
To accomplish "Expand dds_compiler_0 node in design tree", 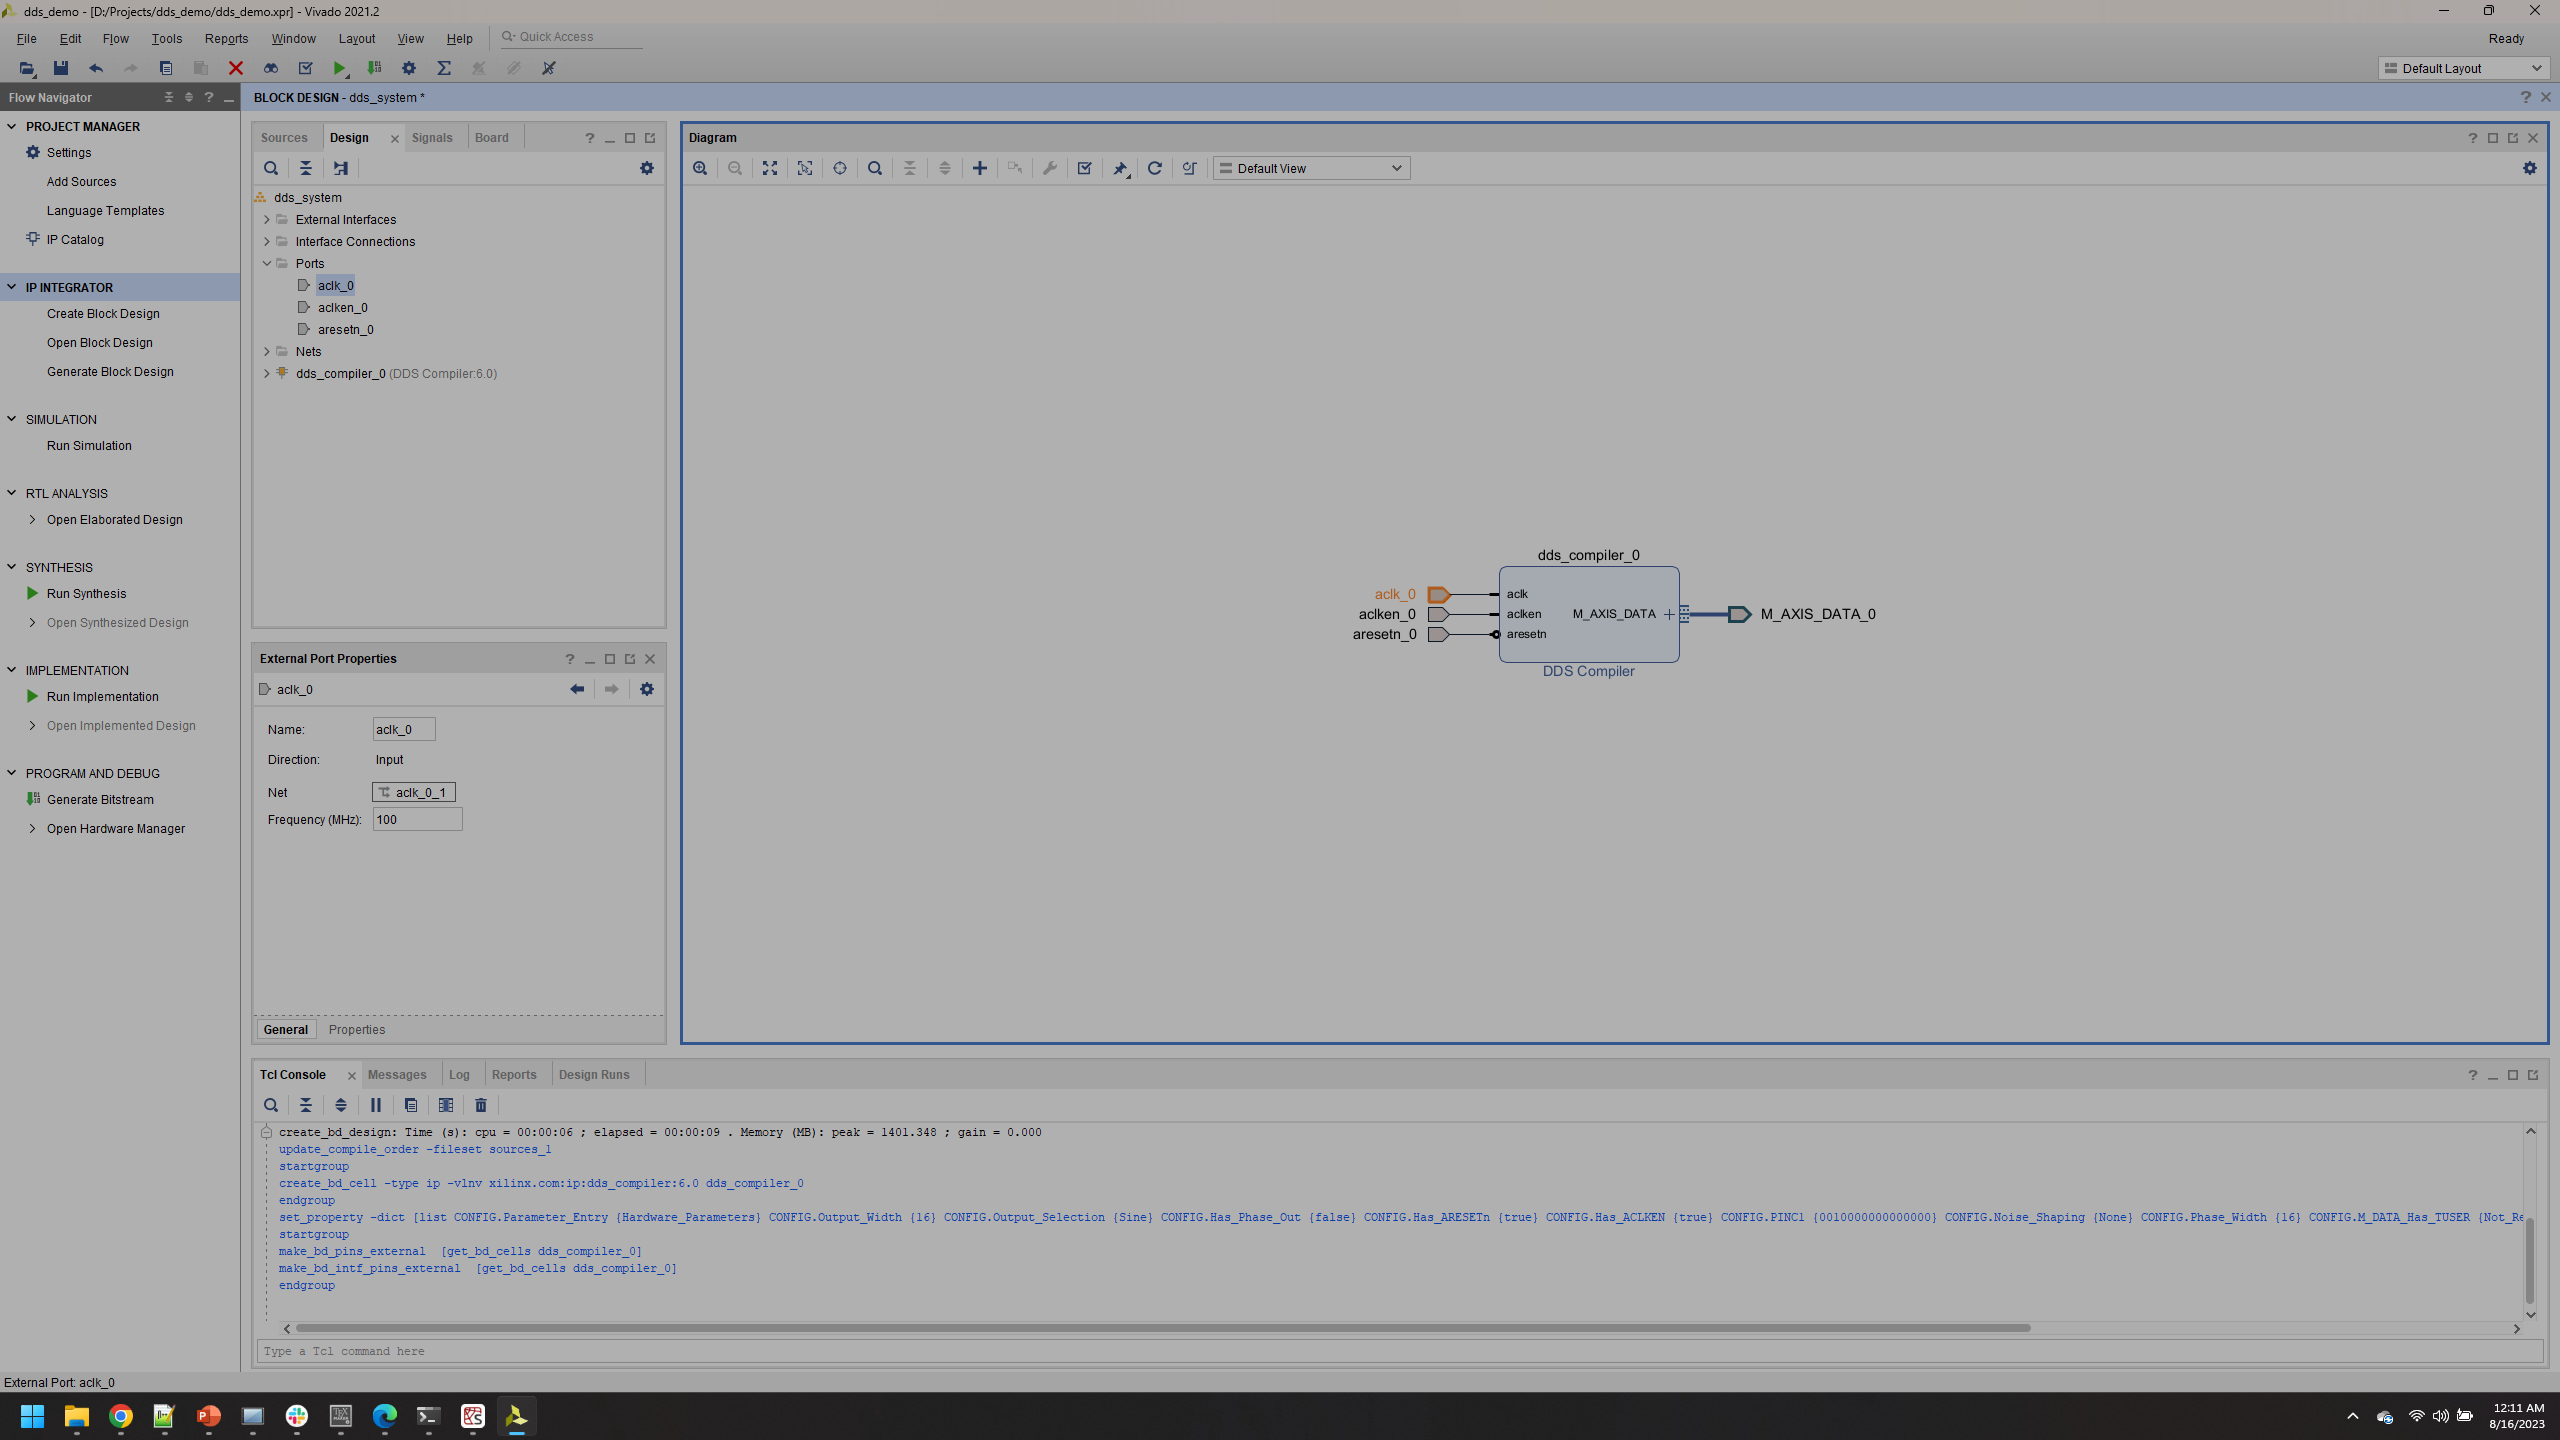I will pos(267,373).
